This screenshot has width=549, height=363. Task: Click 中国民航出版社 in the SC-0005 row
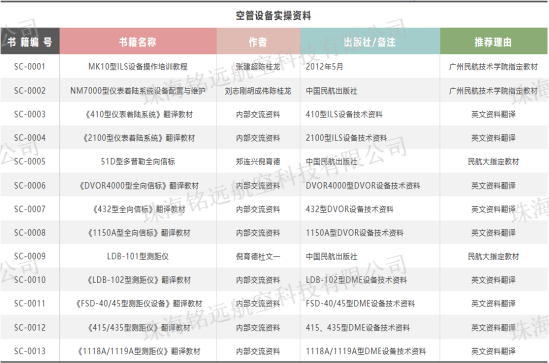coord(331,161)
